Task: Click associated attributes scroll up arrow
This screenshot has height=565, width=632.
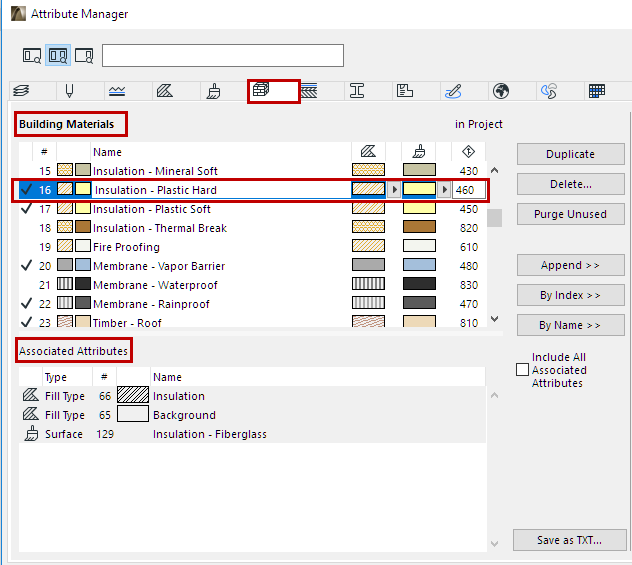Action: (x=495, y=395)
